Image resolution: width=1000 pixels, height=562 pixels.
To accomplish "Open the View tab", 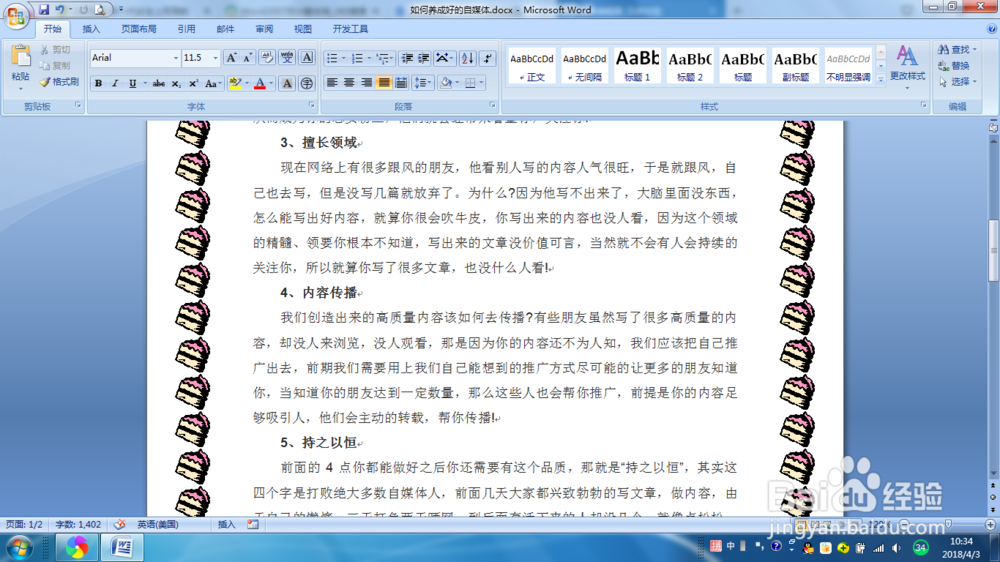I will [303, 29].
